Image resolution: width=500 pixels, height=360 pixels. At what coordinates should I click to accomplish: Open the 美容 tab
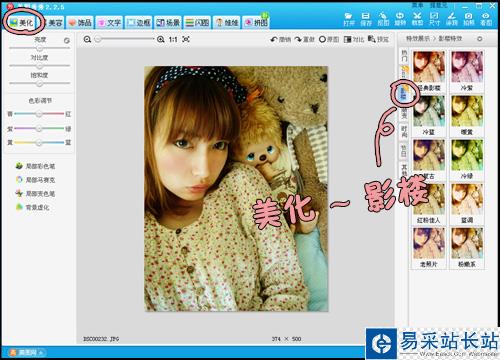pos(53,22)
